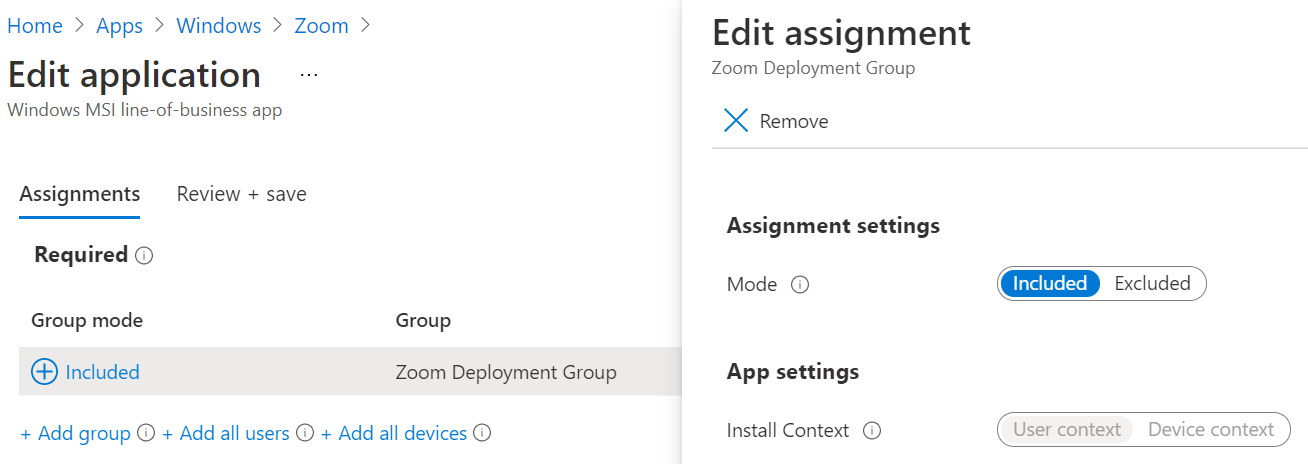Switch to the Assignments tab
This screenshot has height=464, width=1308.
click(x=80, y=194)
